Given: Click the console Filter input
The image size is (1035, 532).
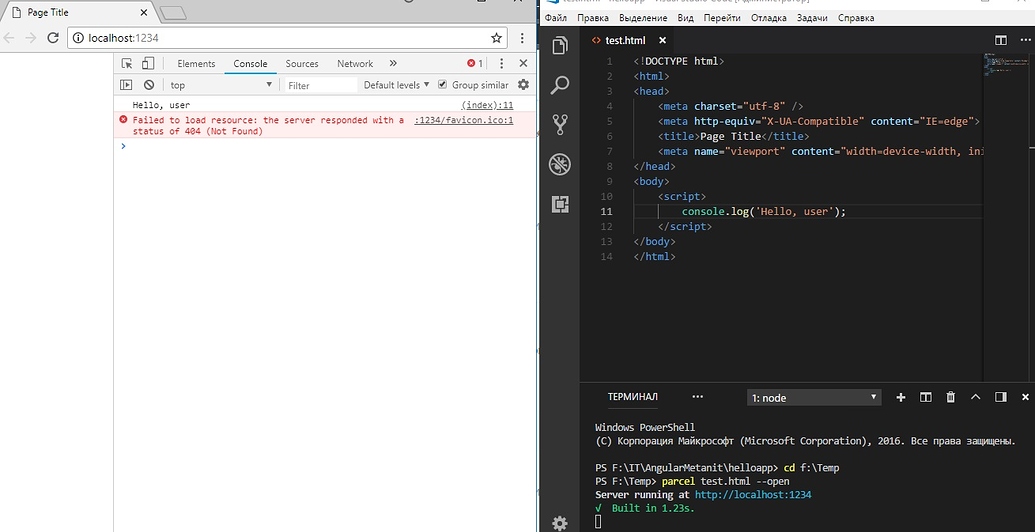Looking at the screenshot, I should tap(321, 85).
